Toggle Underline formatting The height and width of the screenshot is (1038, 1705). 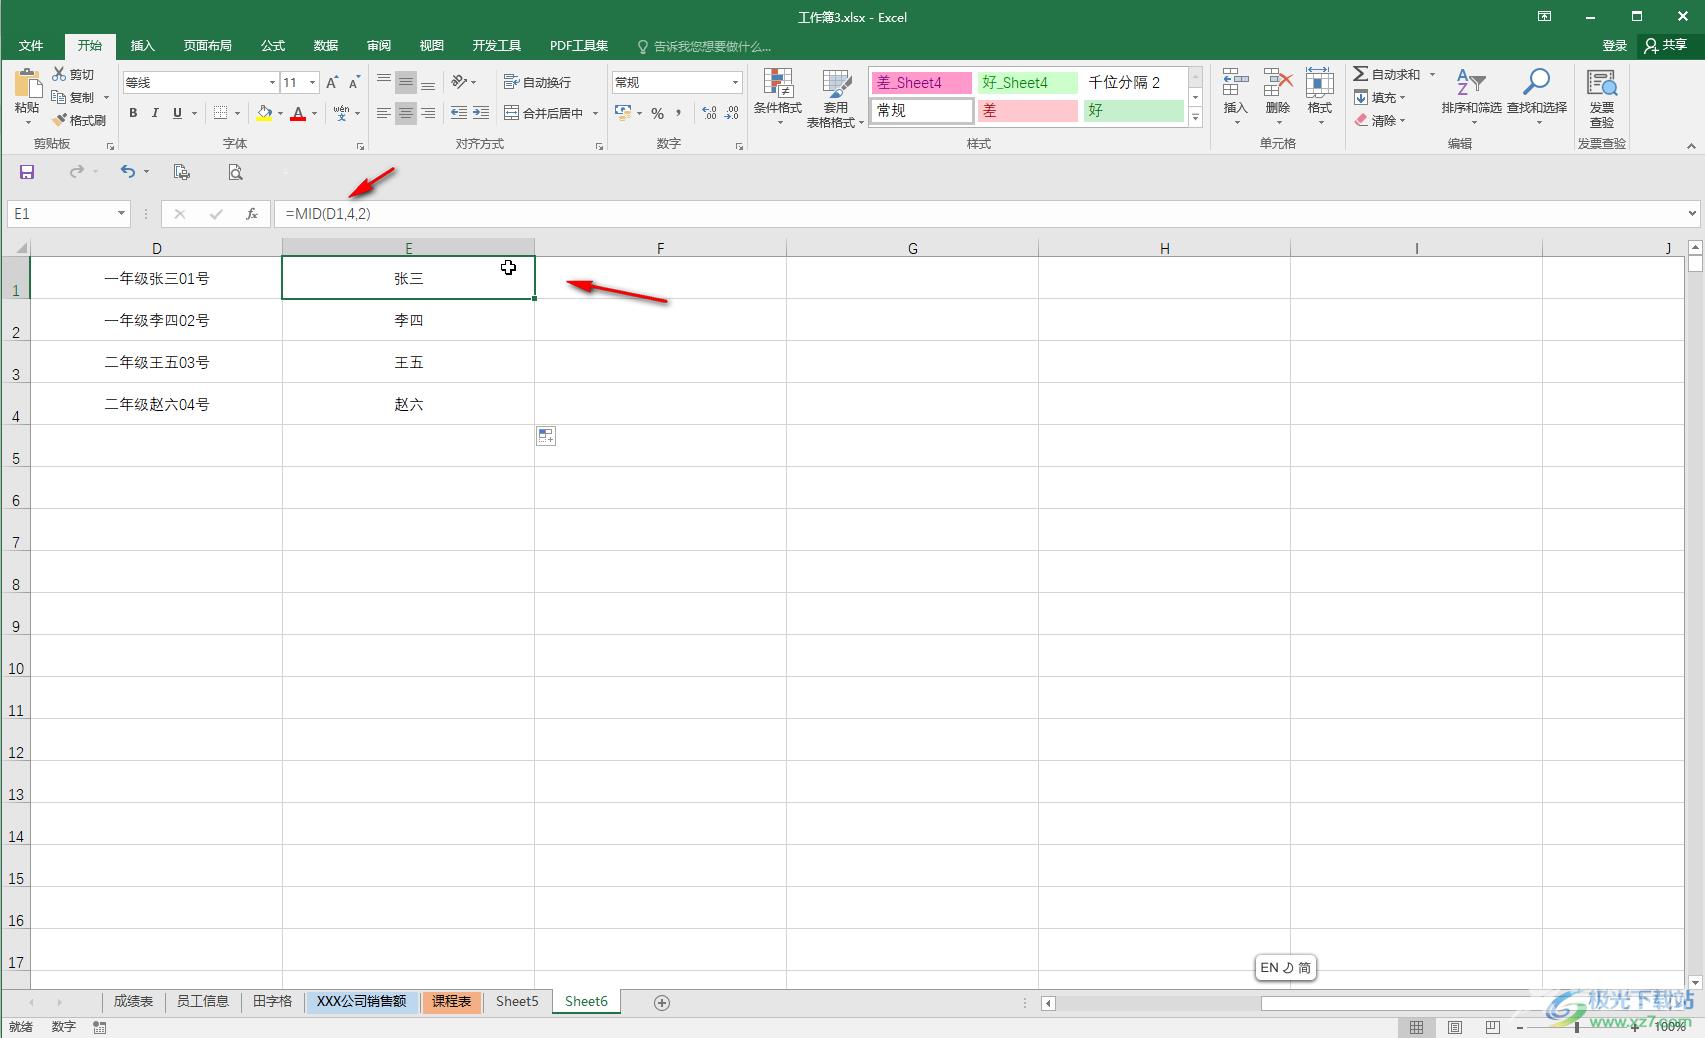[x=177, y=113]
